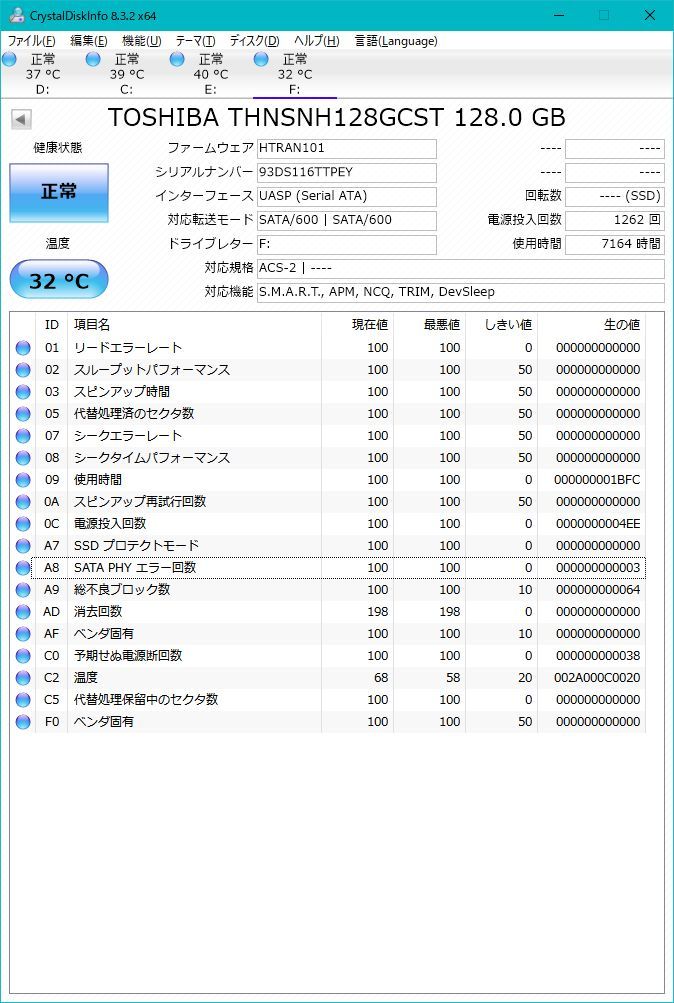Image resolution: width=674 pixels, height=1003 pixels.
Task: Click the しきい値 column header
Action: [502, 325]
